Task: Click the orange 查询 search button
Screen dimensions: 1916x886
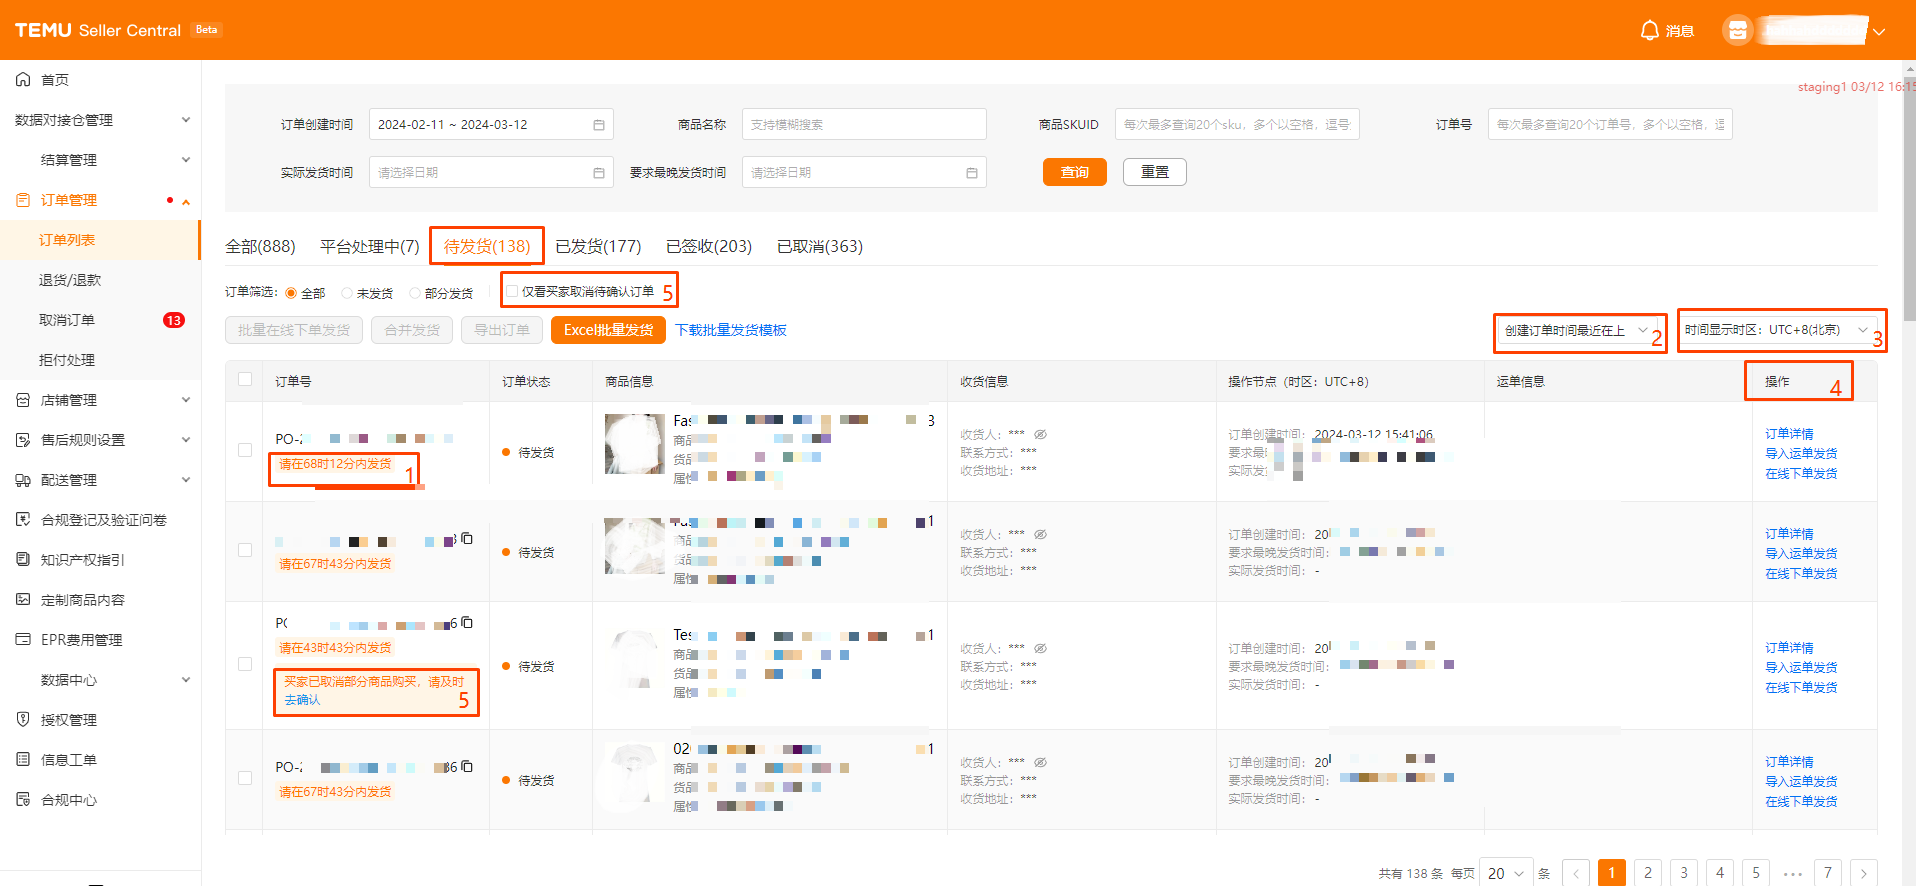Action: point(1075,172)
